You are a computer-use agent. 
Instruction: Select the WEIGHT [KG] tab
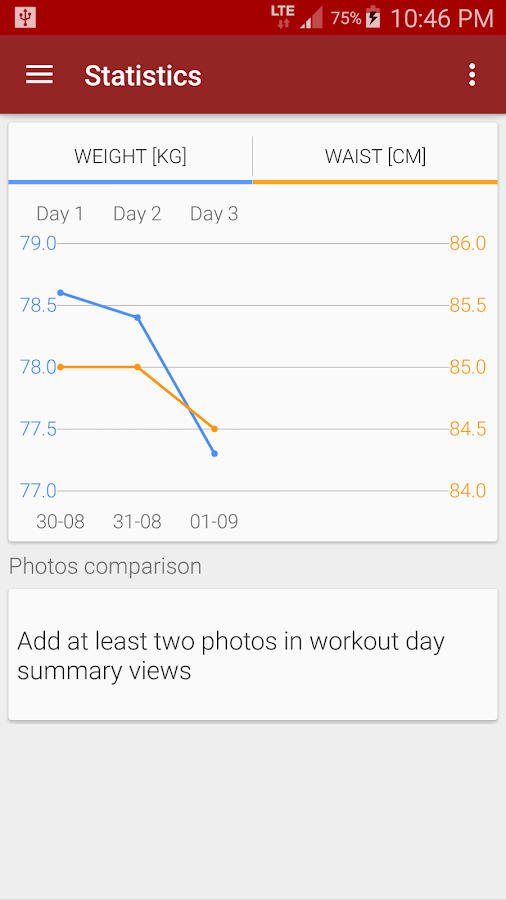coord(130,156)
